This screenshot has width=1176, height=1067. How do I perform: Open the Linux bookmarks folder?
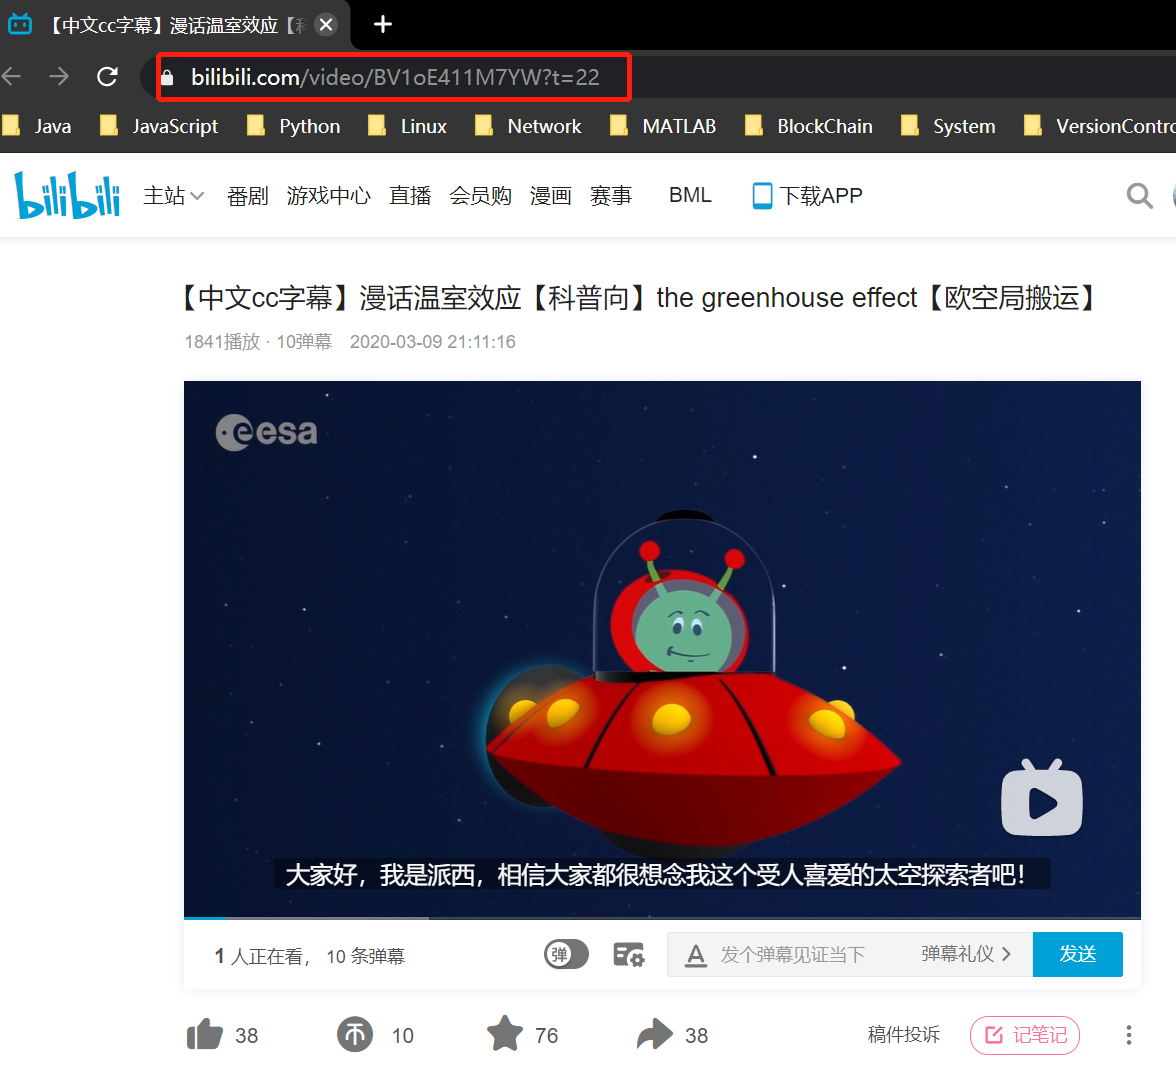pos(407,126)
